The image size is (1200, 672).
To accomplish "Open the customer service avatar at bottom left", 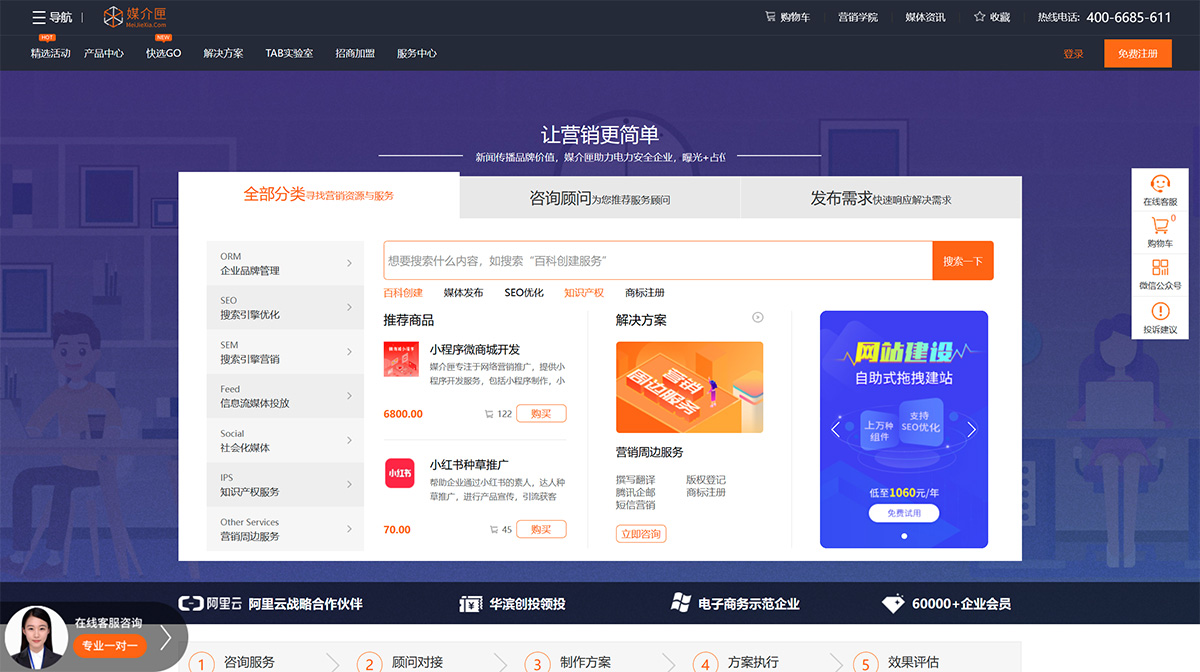I will point(35,636).
